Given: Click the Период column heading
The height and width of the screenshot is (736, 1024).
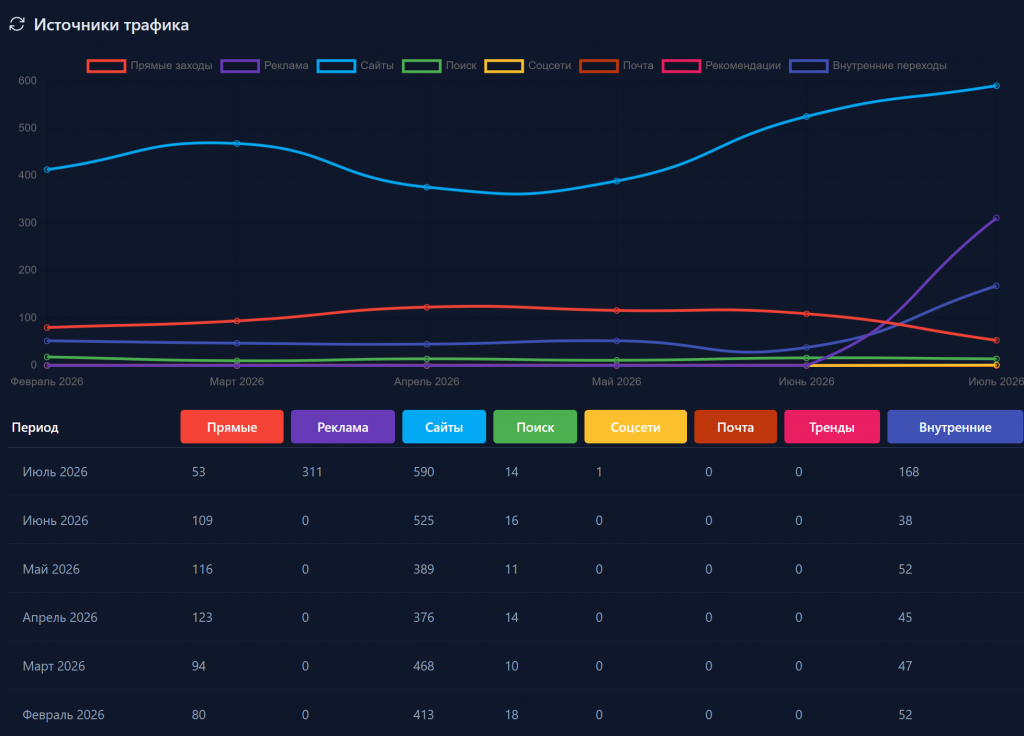Looking at the screenshot, I should 35,428.
